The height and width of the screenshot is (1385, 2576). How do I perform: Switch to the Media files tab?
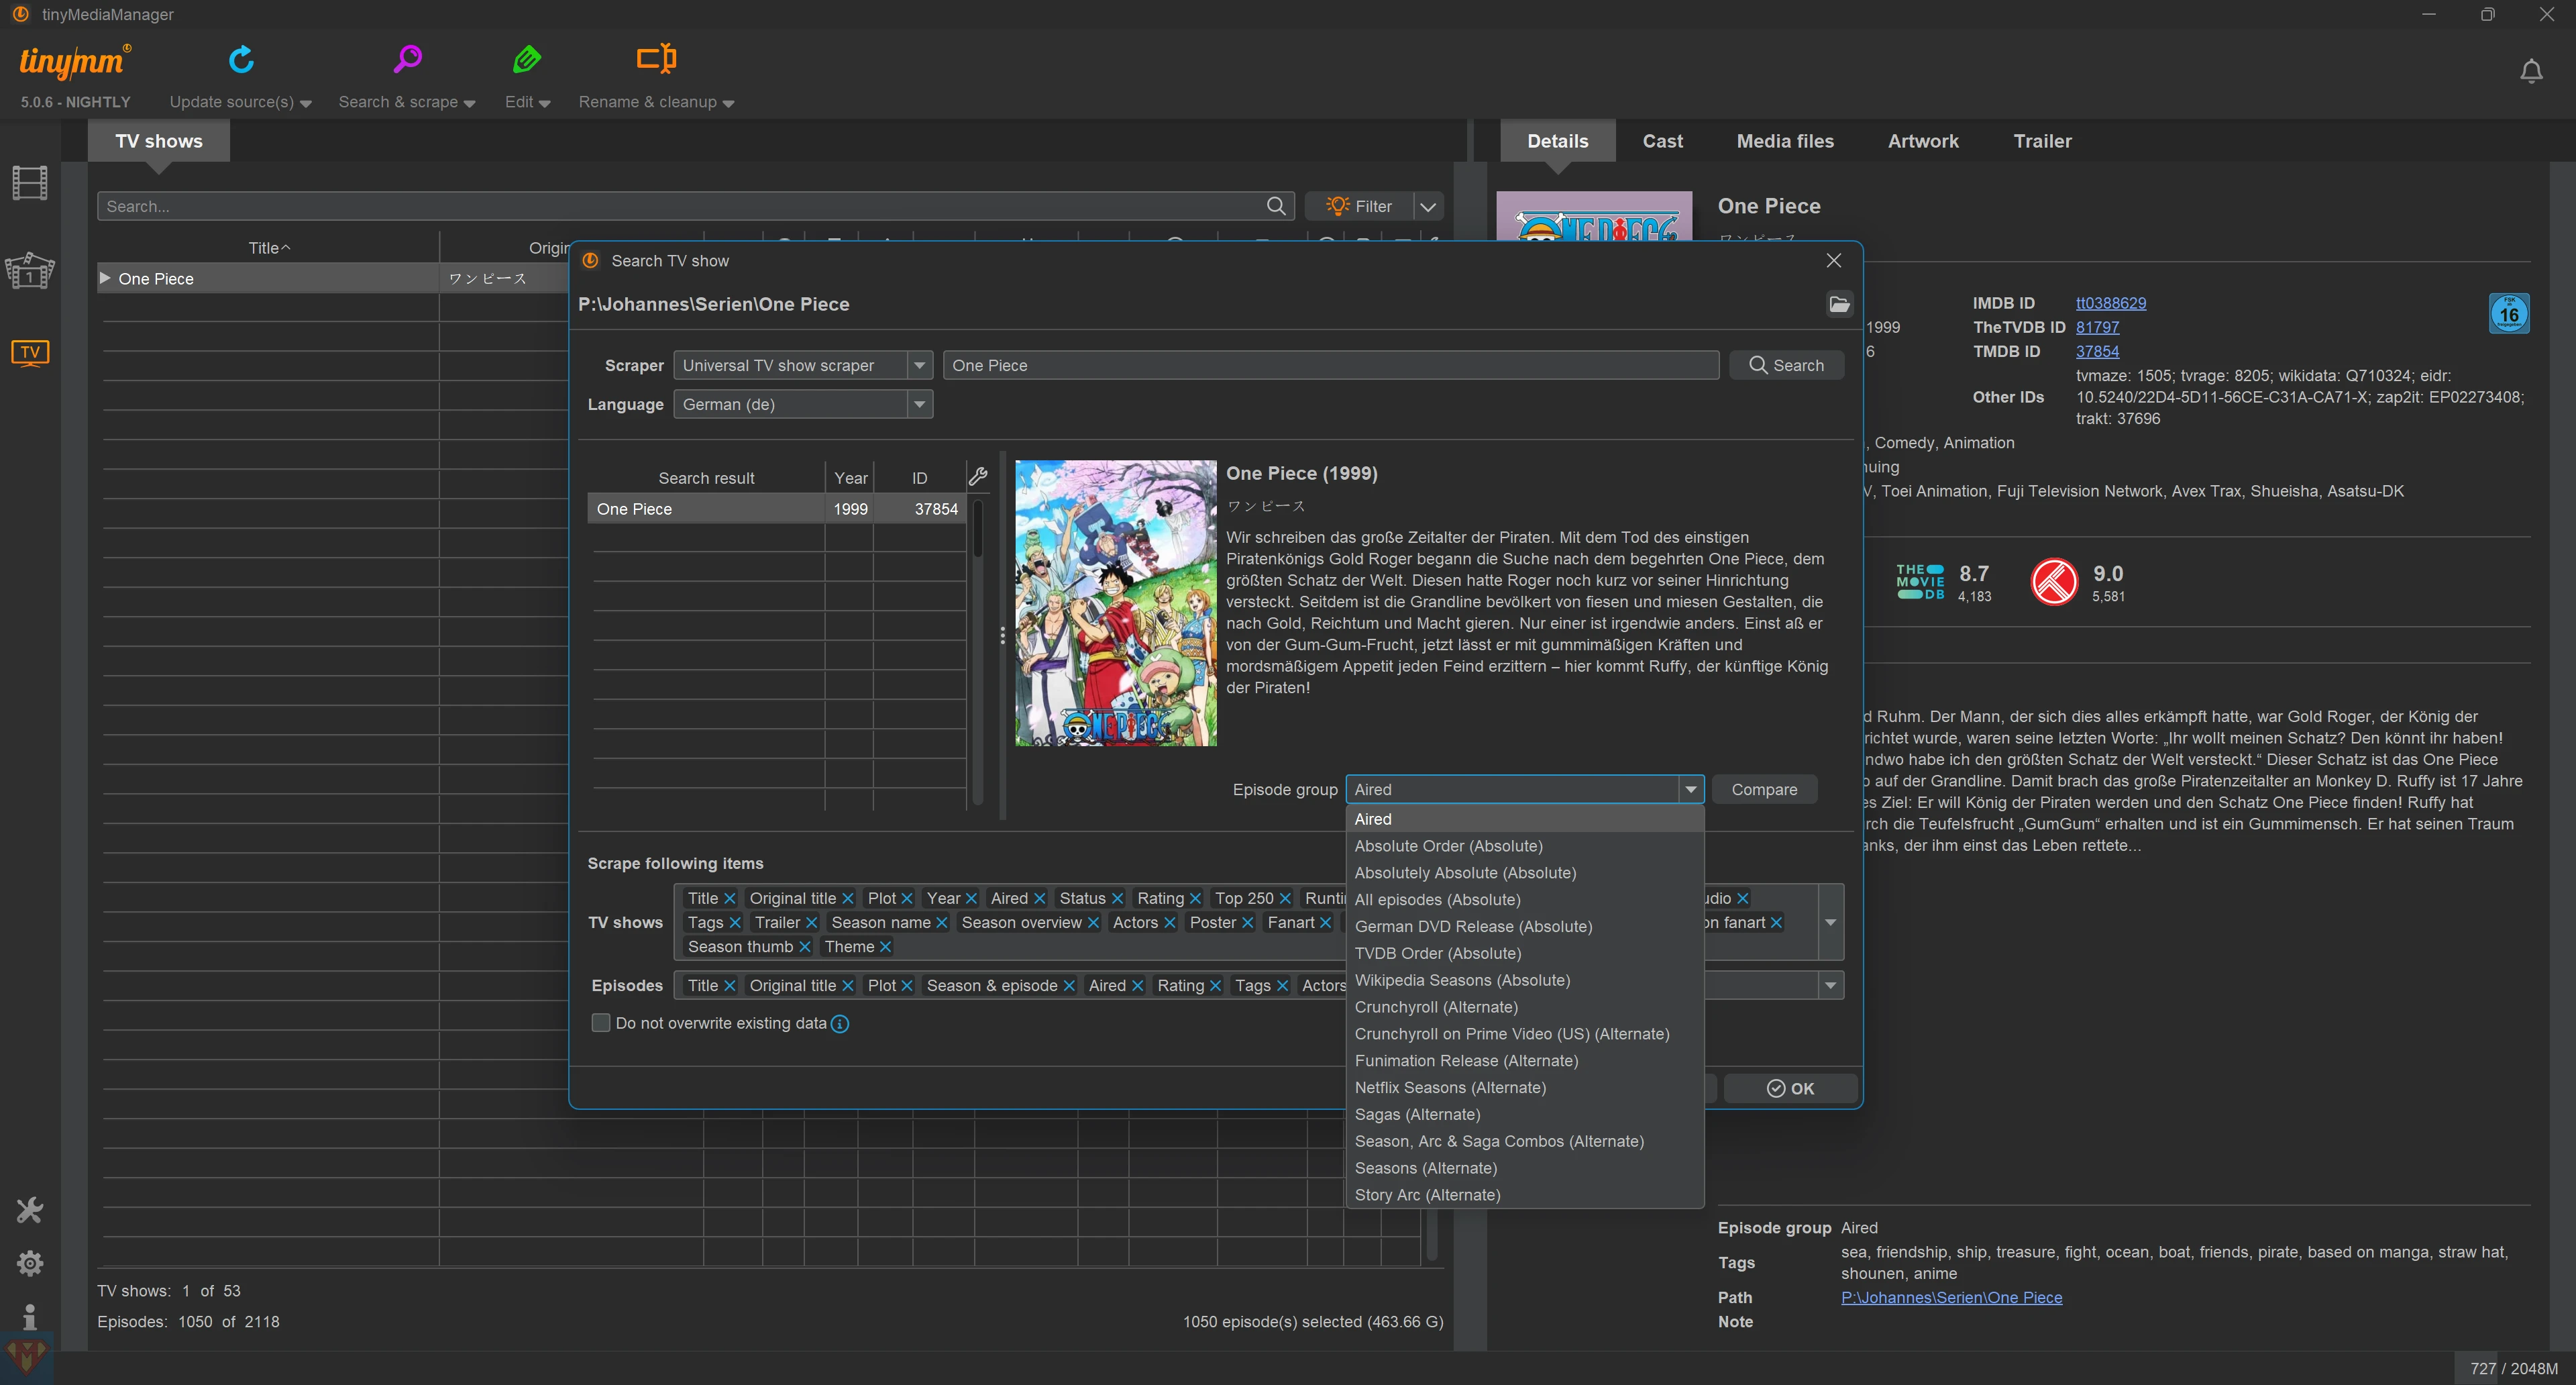pyautogui.click(x=1785, y=141)
